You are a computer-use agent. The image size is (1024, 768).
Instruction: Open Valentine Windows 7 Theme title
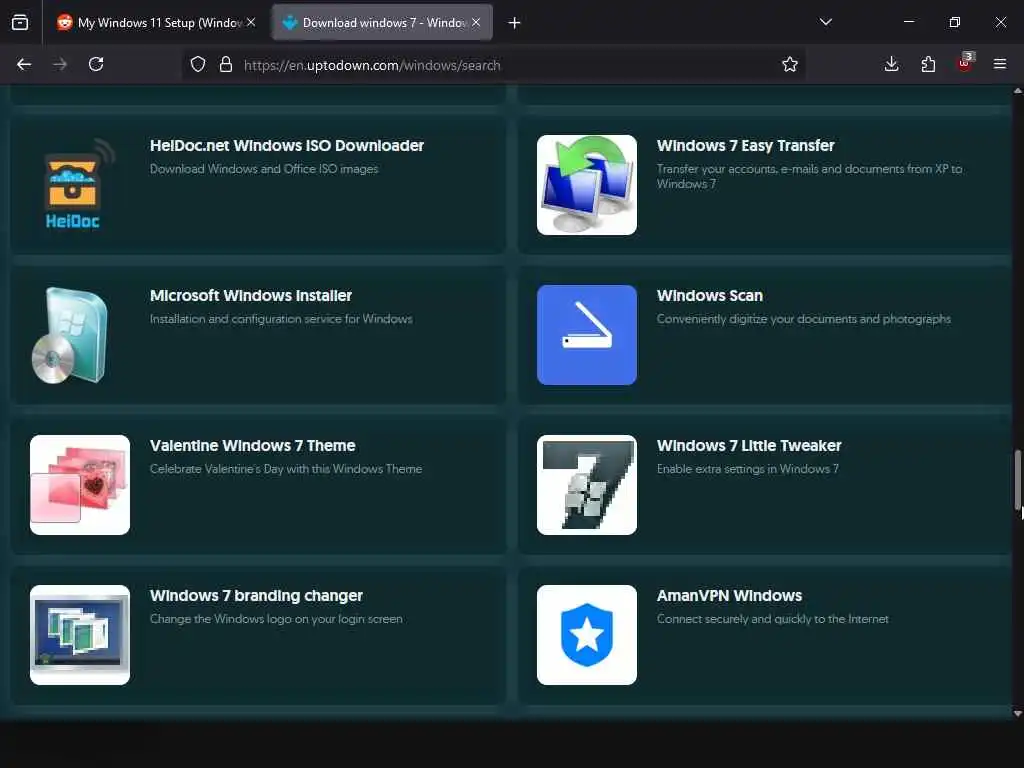pos(252,446)
